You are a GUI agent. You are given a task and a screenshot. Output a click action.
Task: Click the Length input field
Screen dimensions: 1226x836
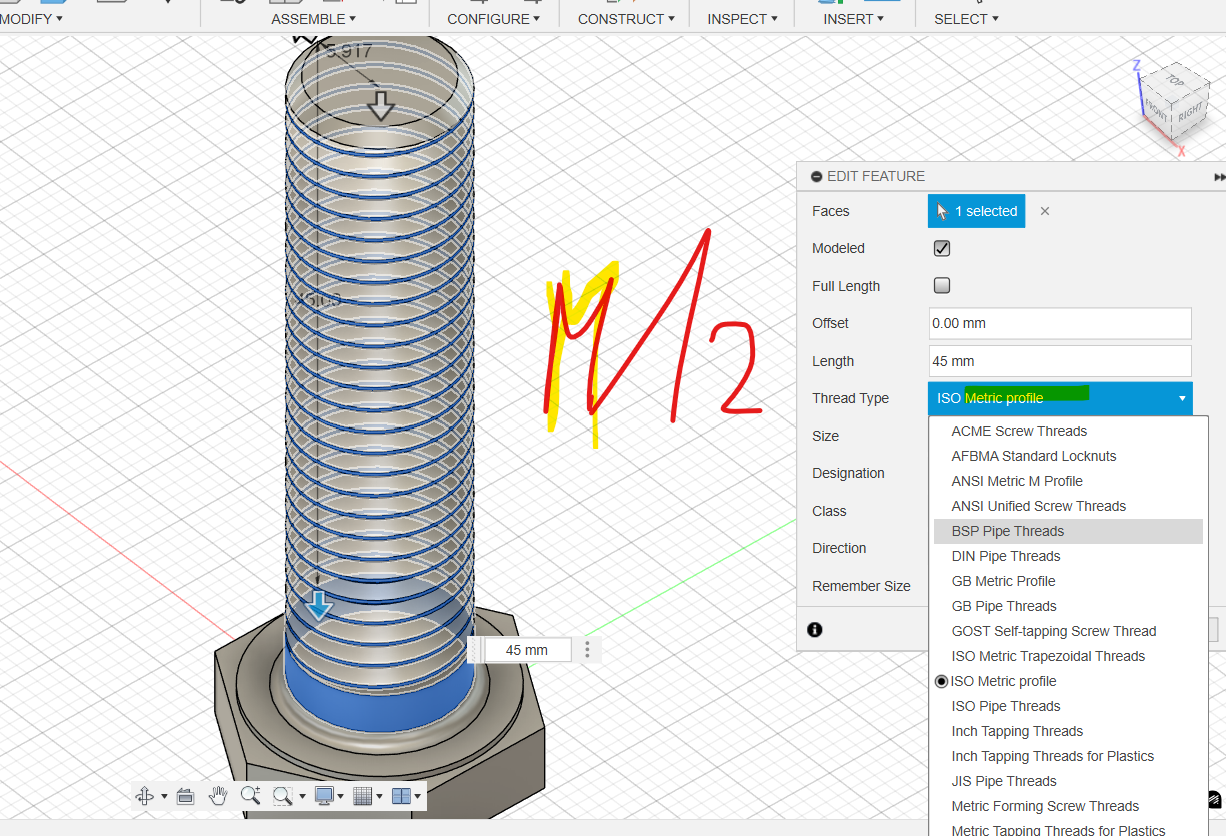click(1059, 361)
